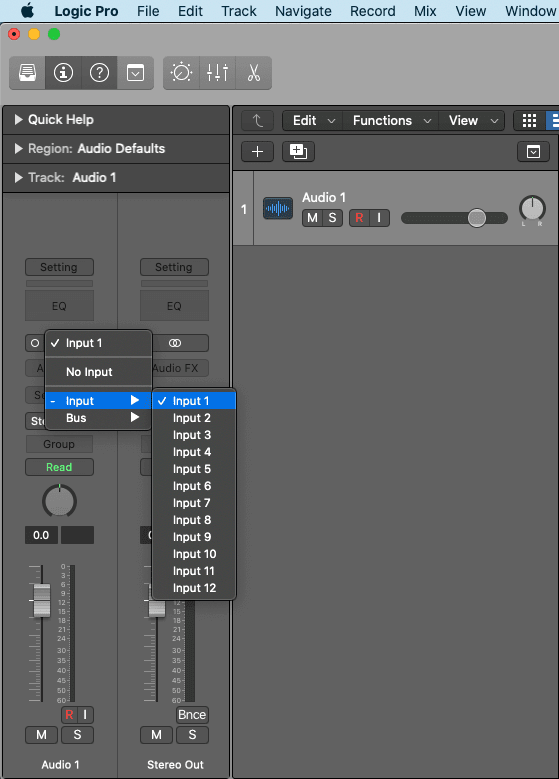
Task: Click the Read automation button
Action: tap(59, 467)
